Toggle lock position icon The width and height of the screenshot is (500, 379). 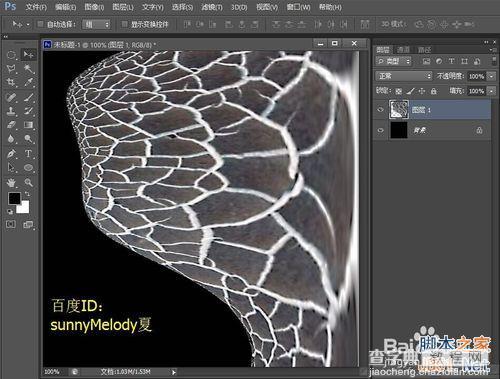422,91
